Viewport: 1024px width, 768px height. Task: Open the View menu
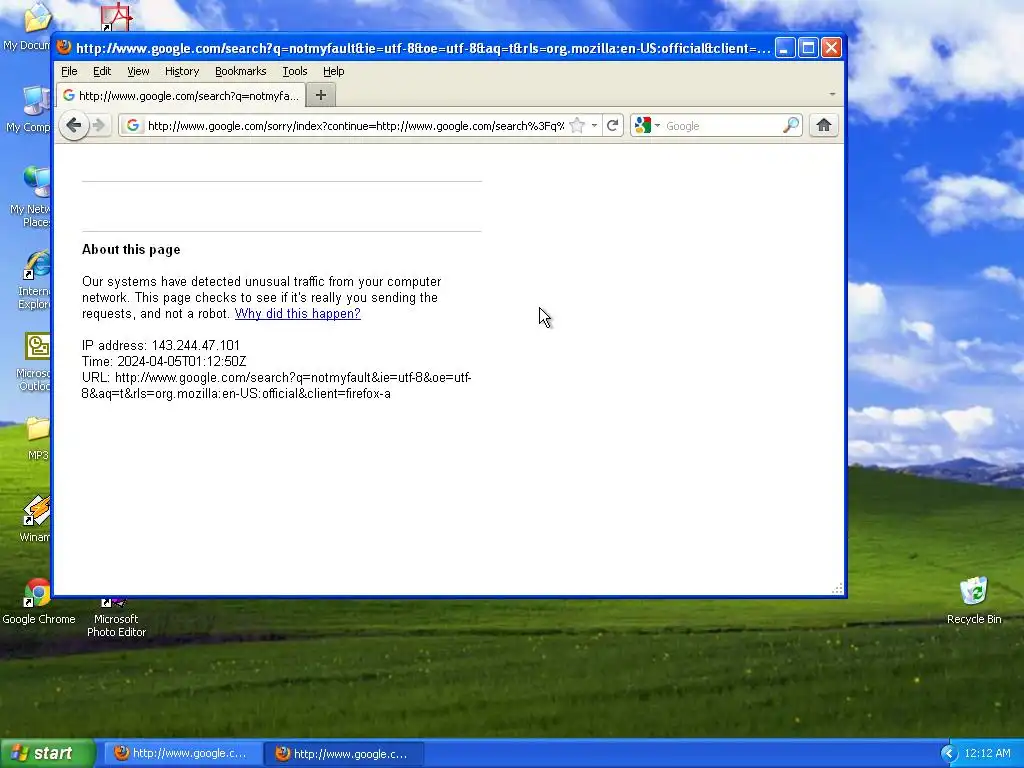tap(138, 71)
